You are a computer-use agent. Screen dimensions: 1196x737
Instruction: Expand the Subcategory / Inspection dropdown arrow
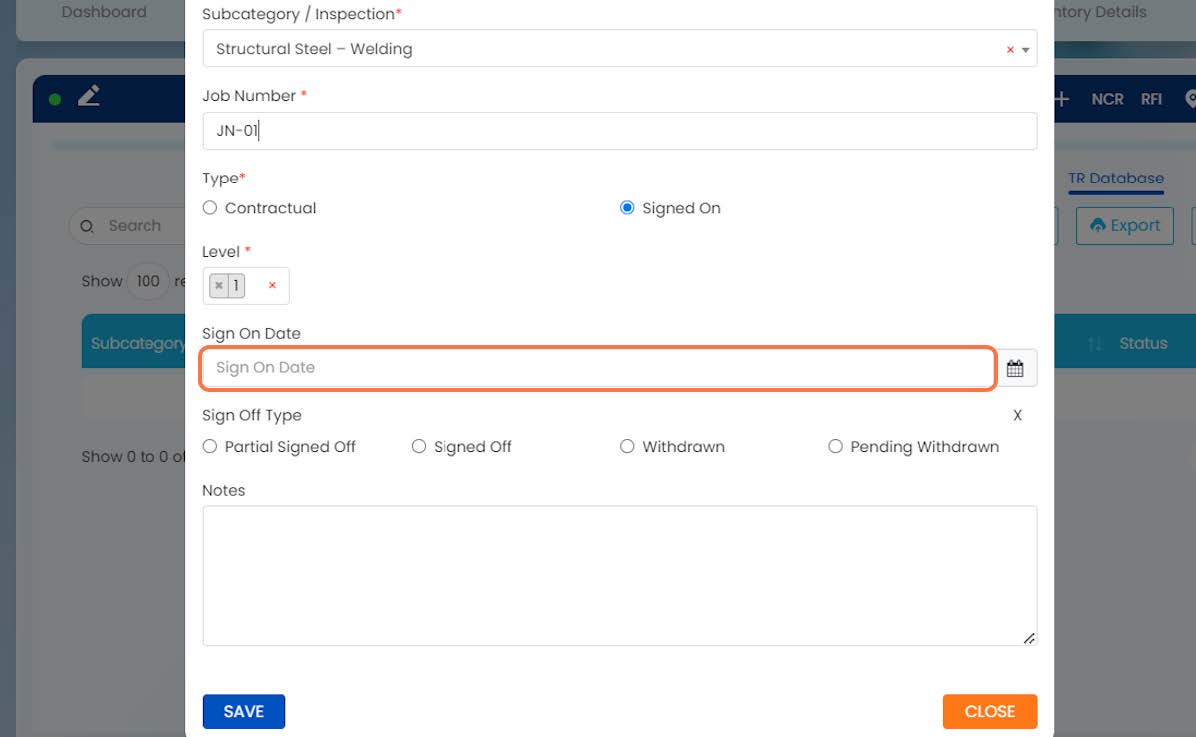tap(1026, 50)
